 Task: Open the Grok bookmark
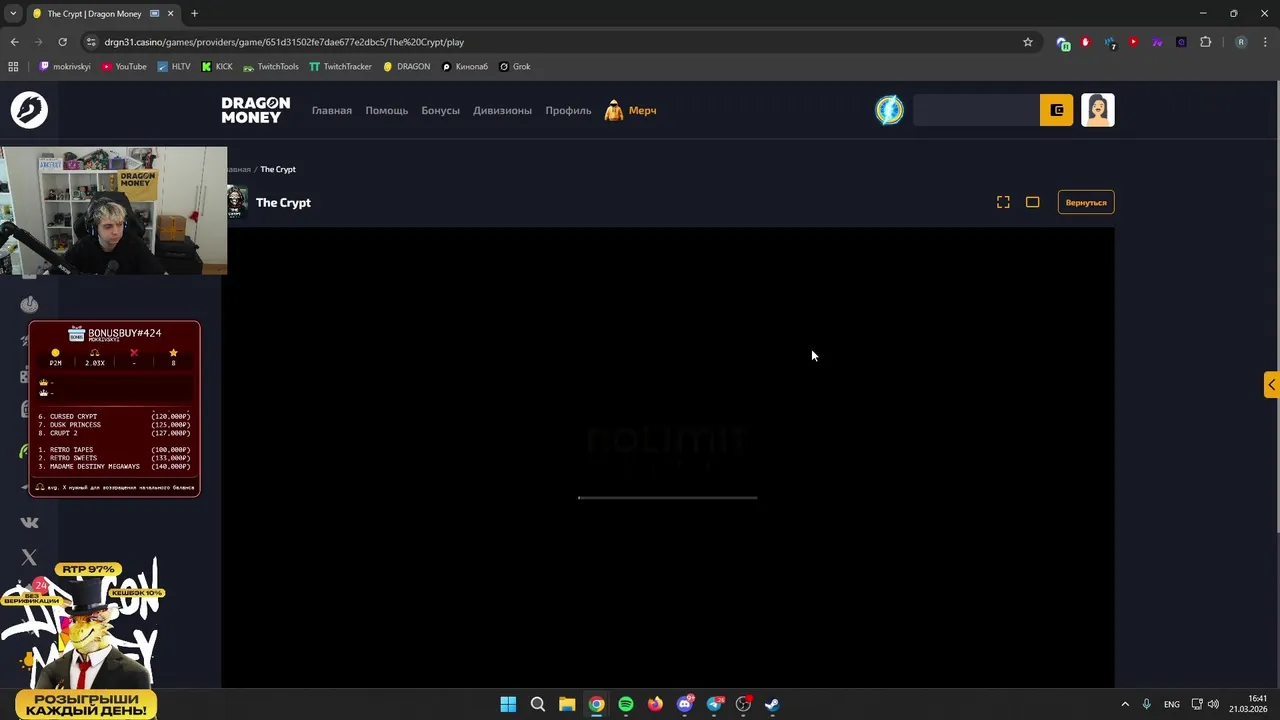coord(515,67)
